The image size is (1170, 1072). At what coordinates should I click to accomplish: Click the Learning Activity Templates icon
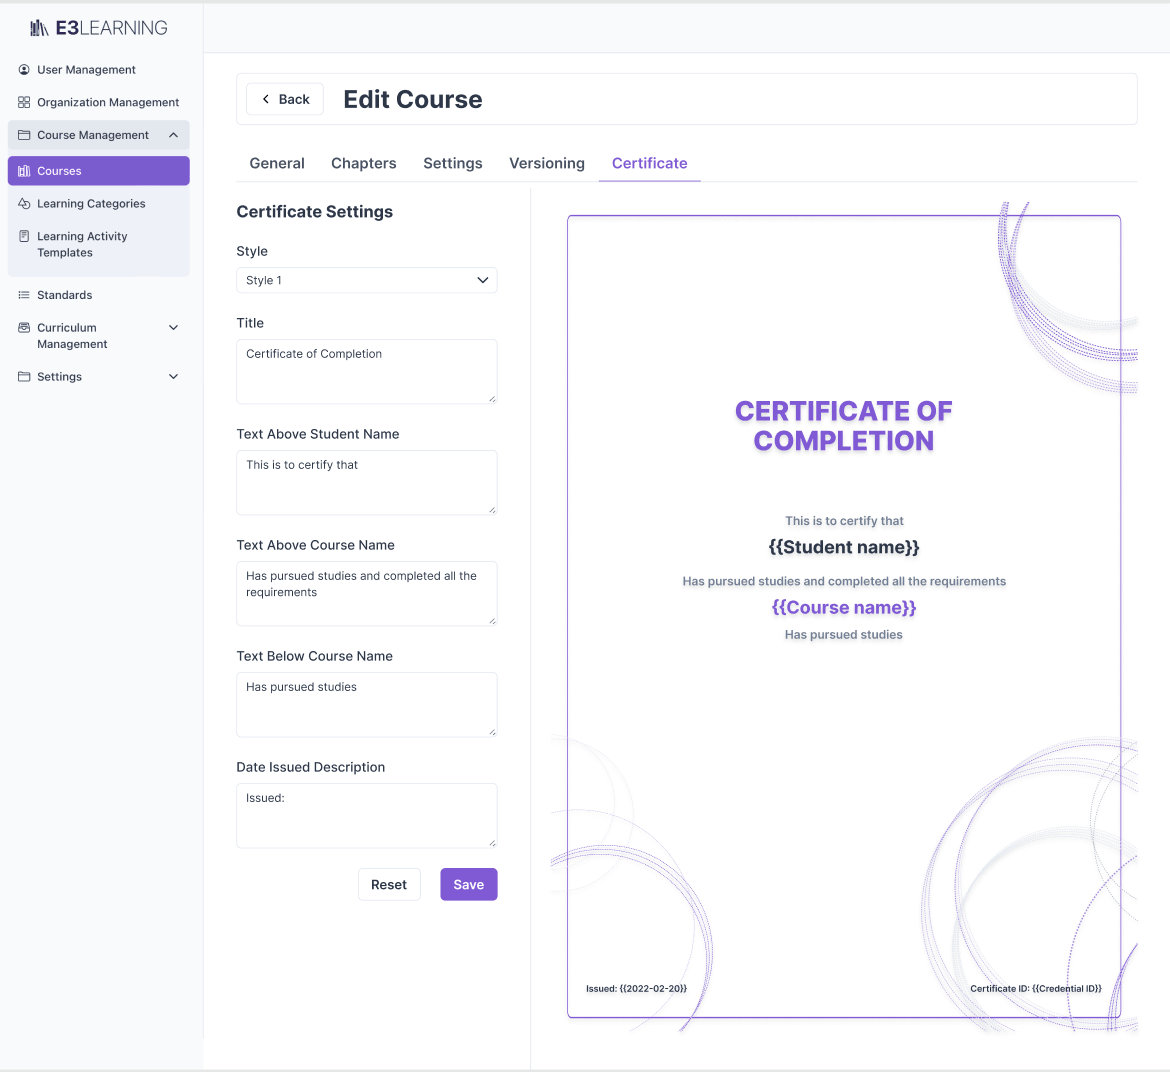coord(24,237)
